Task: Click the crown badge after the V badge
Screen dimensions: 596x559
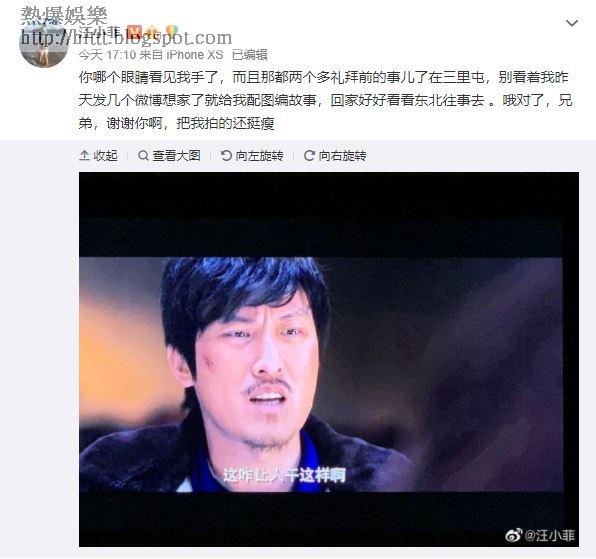Action: point(152,32)
